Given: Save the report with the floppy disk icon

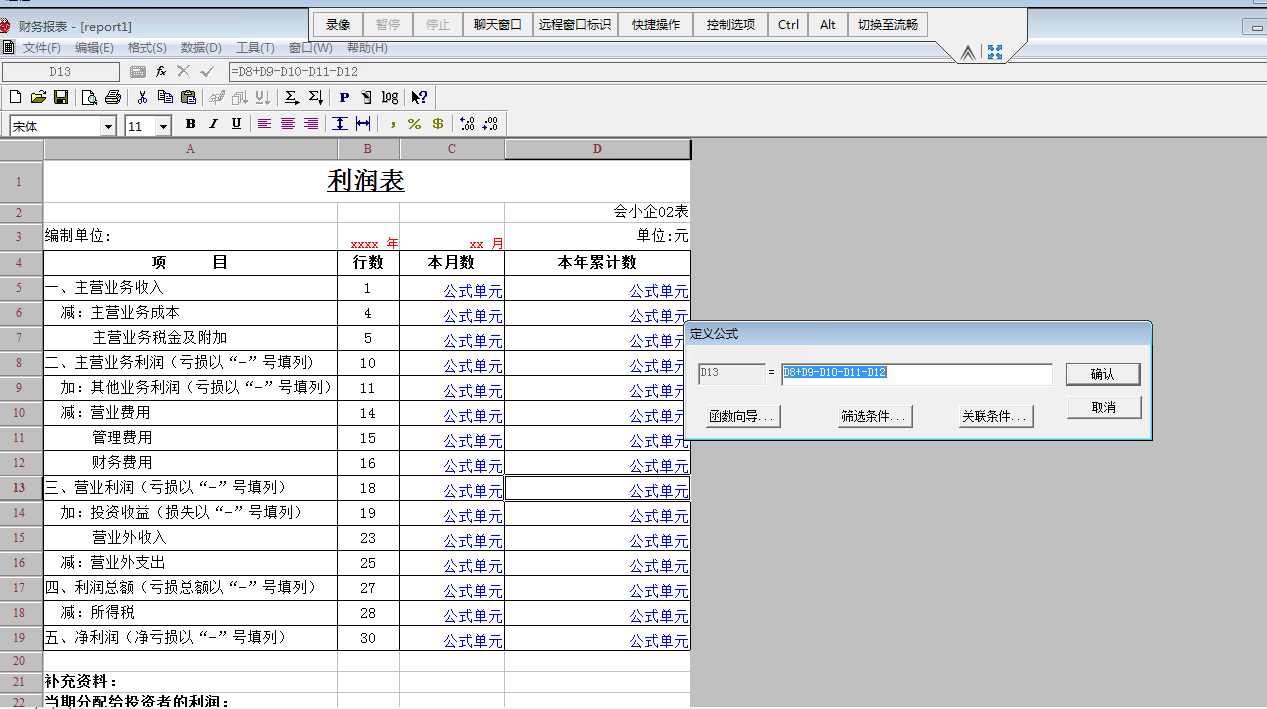Looking at the screenshot, I should (61, 97).
